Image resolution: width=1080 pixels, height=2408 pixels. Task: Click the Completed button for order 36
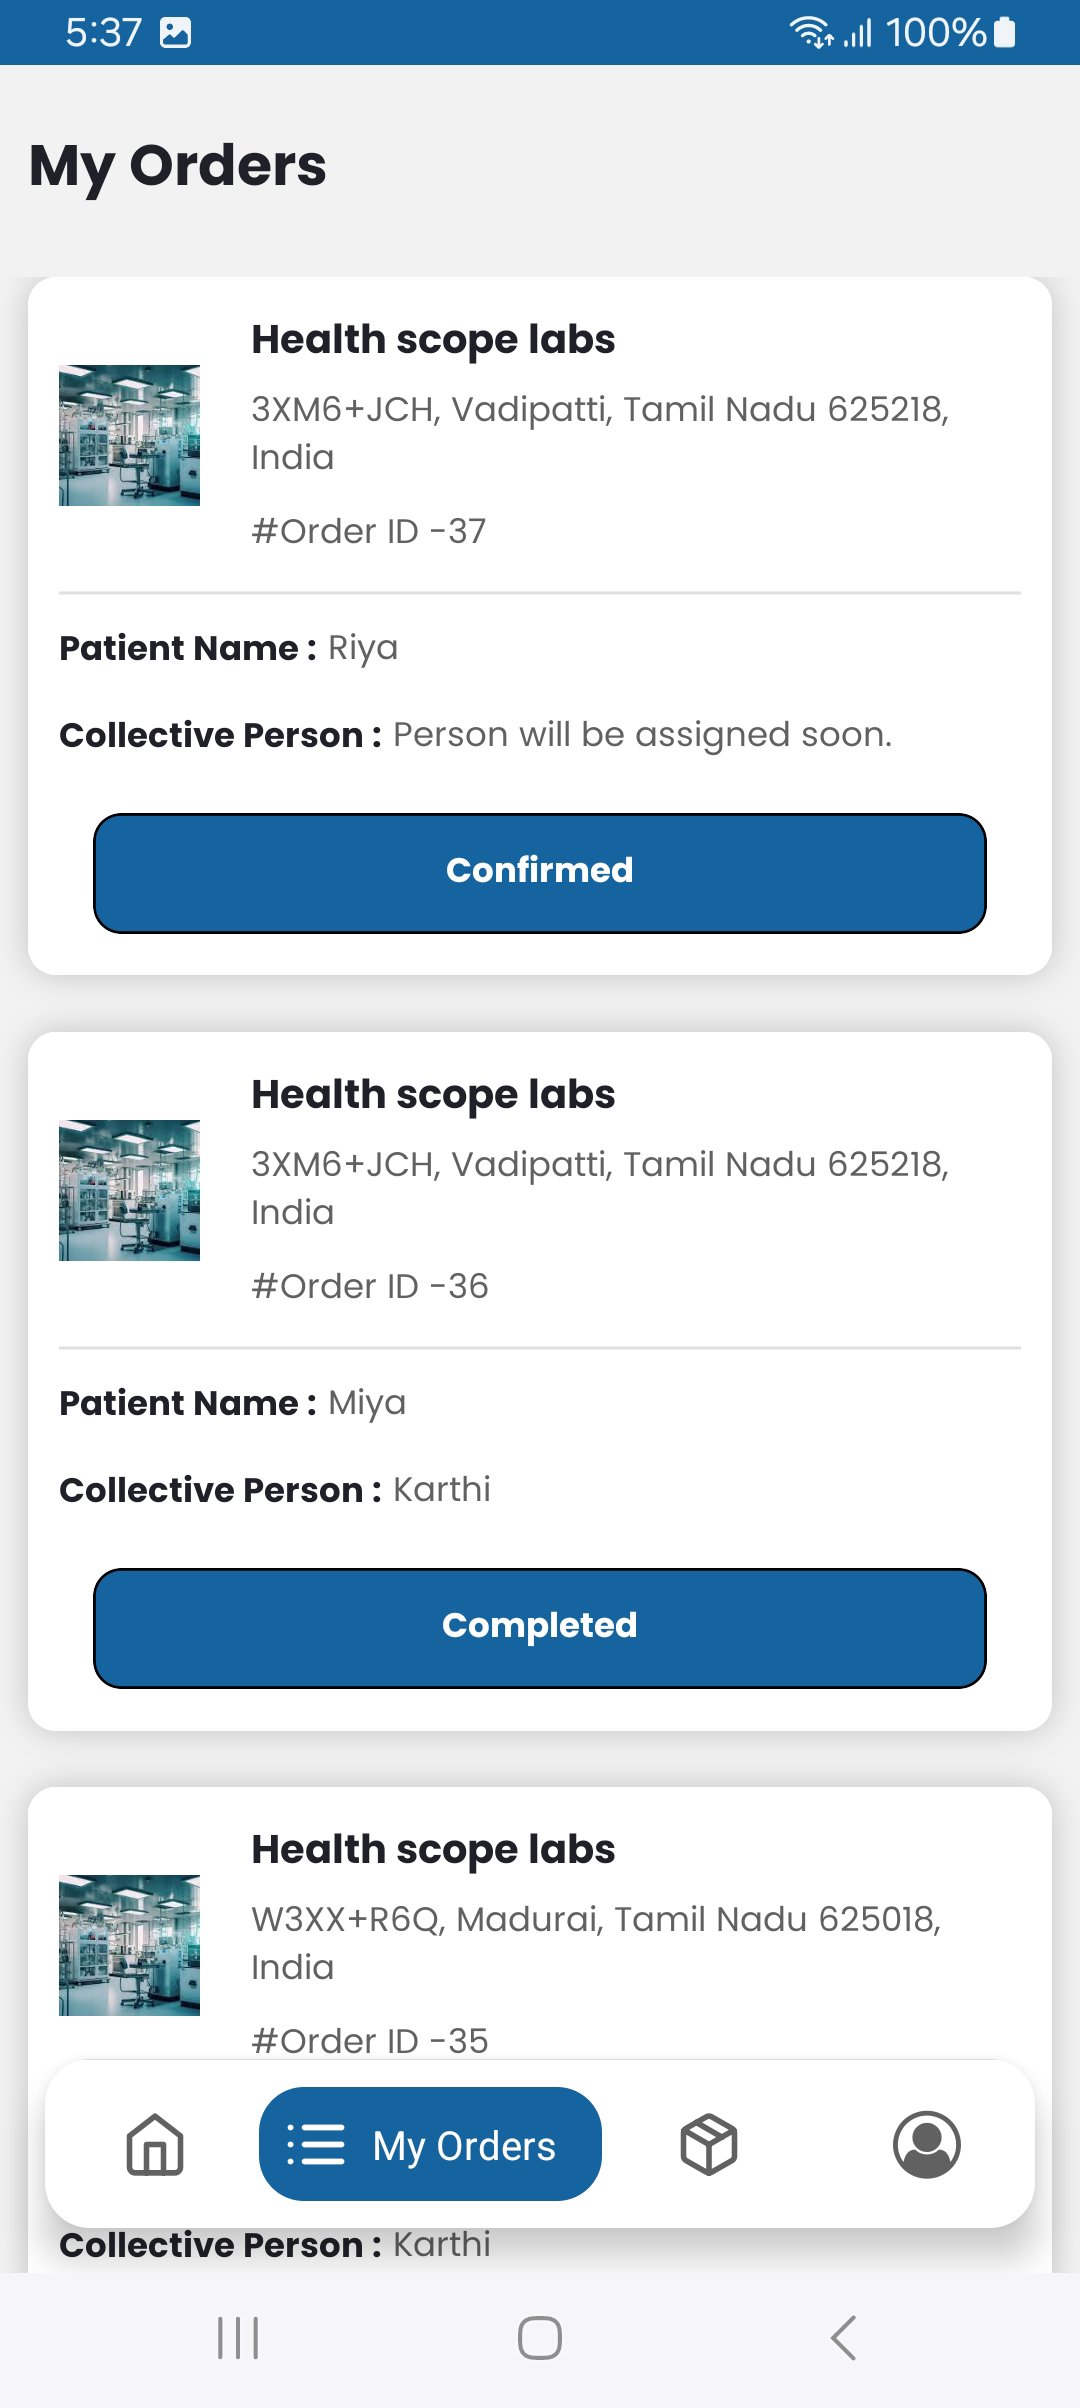(540, 1627)
